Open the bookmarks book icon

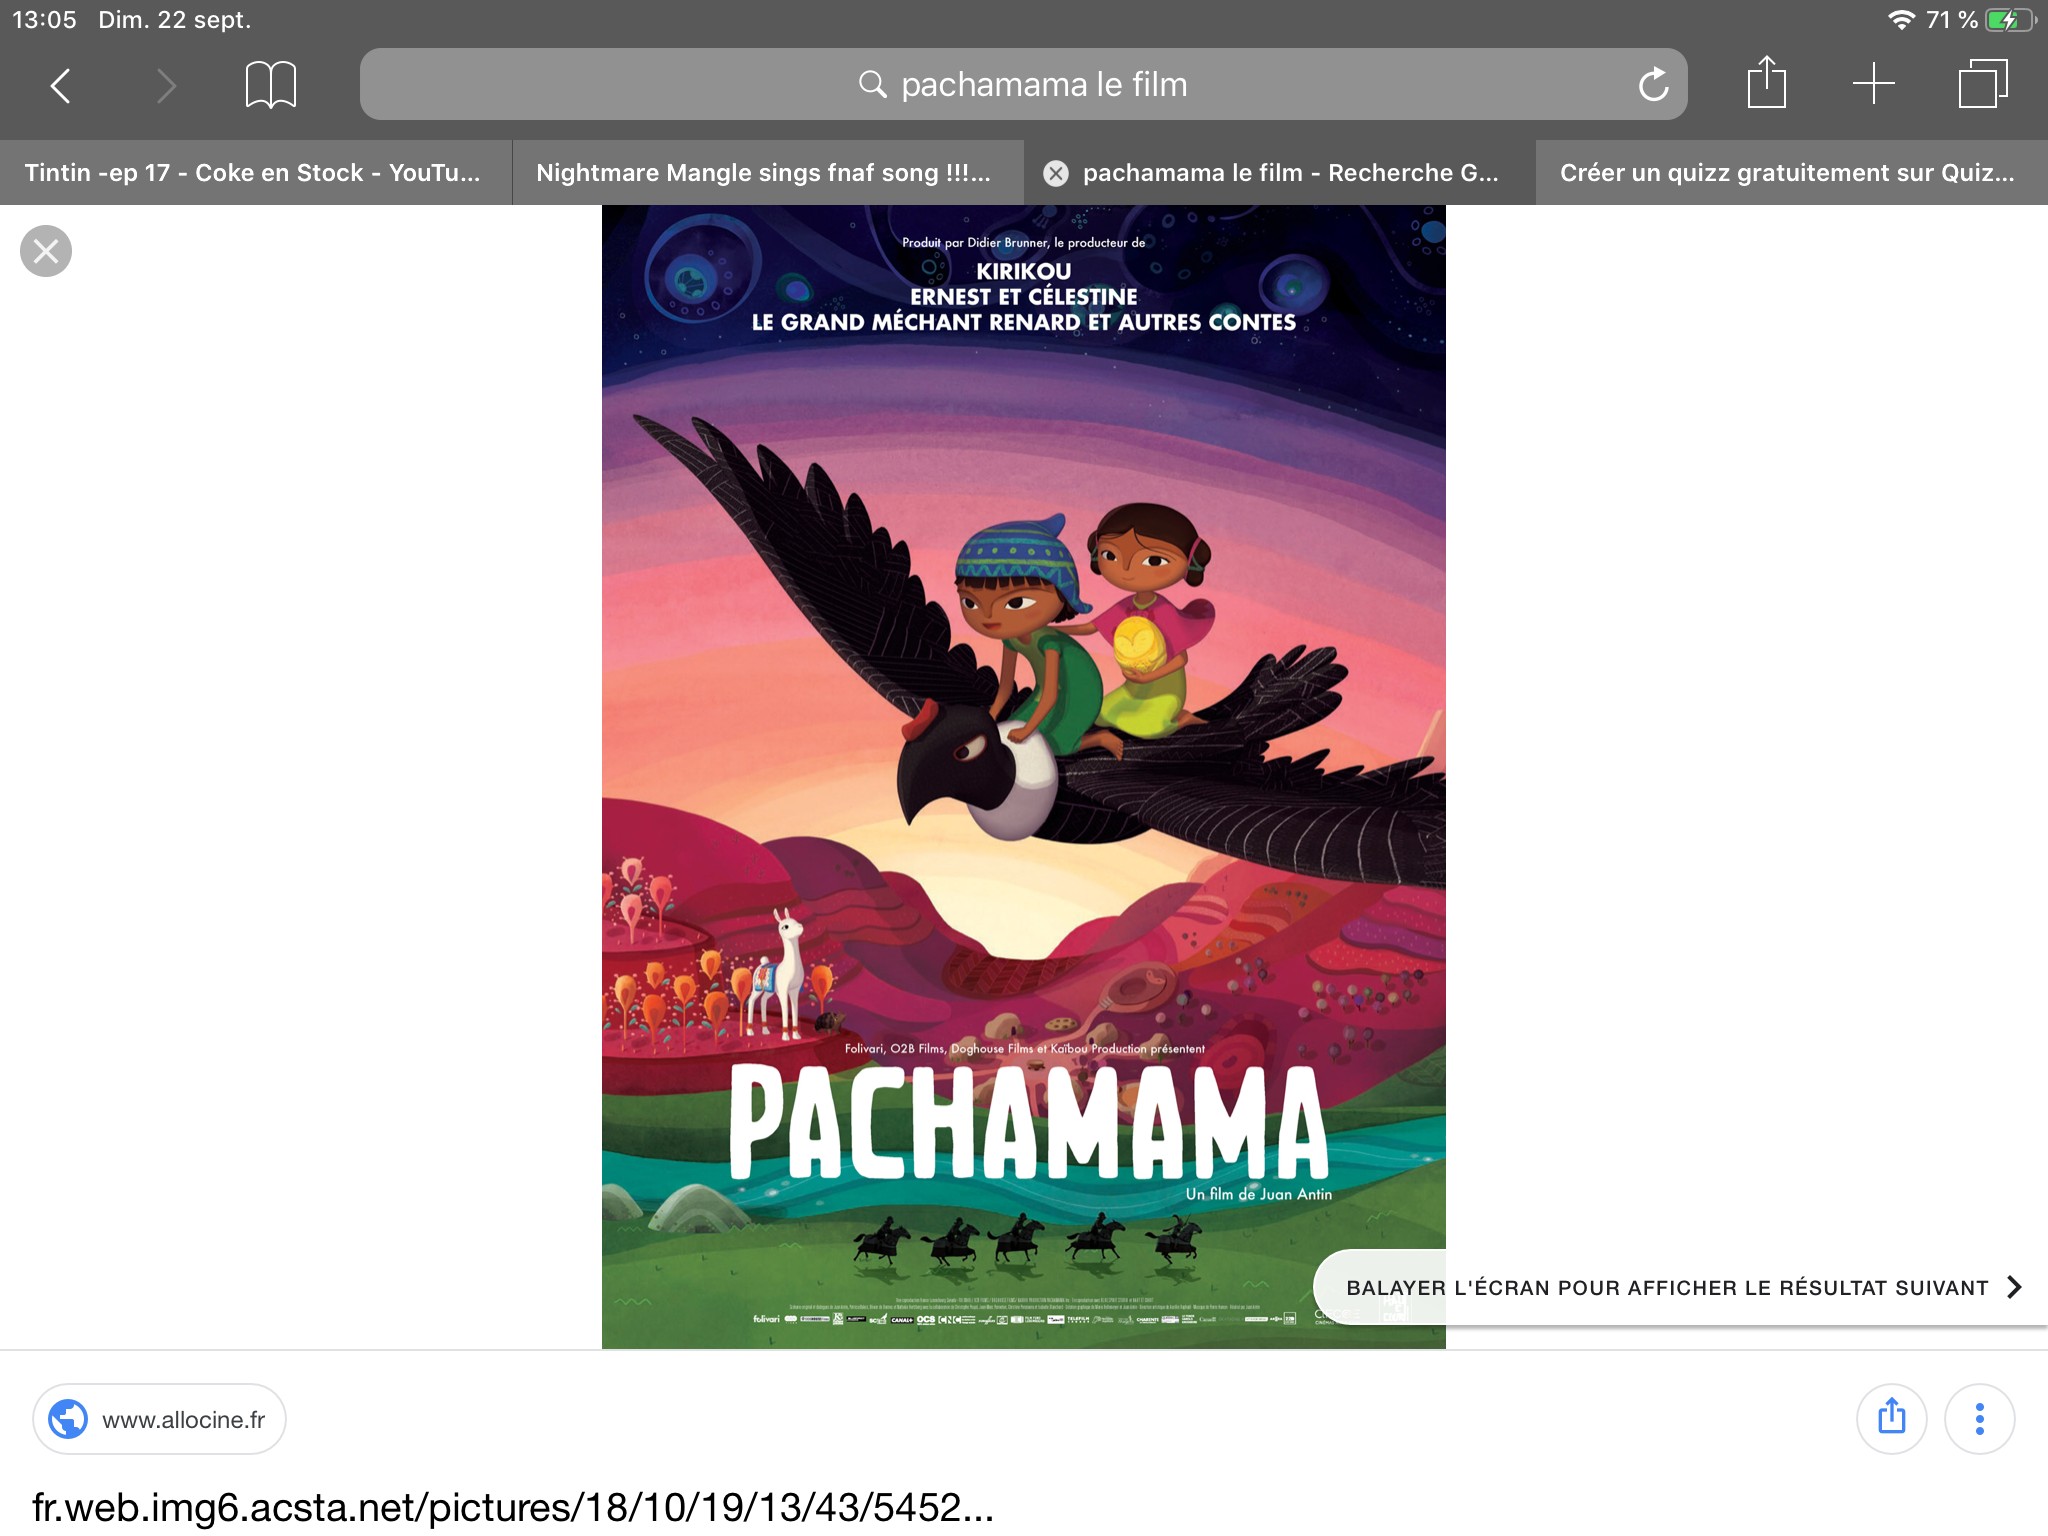click(x=271, y=85)
